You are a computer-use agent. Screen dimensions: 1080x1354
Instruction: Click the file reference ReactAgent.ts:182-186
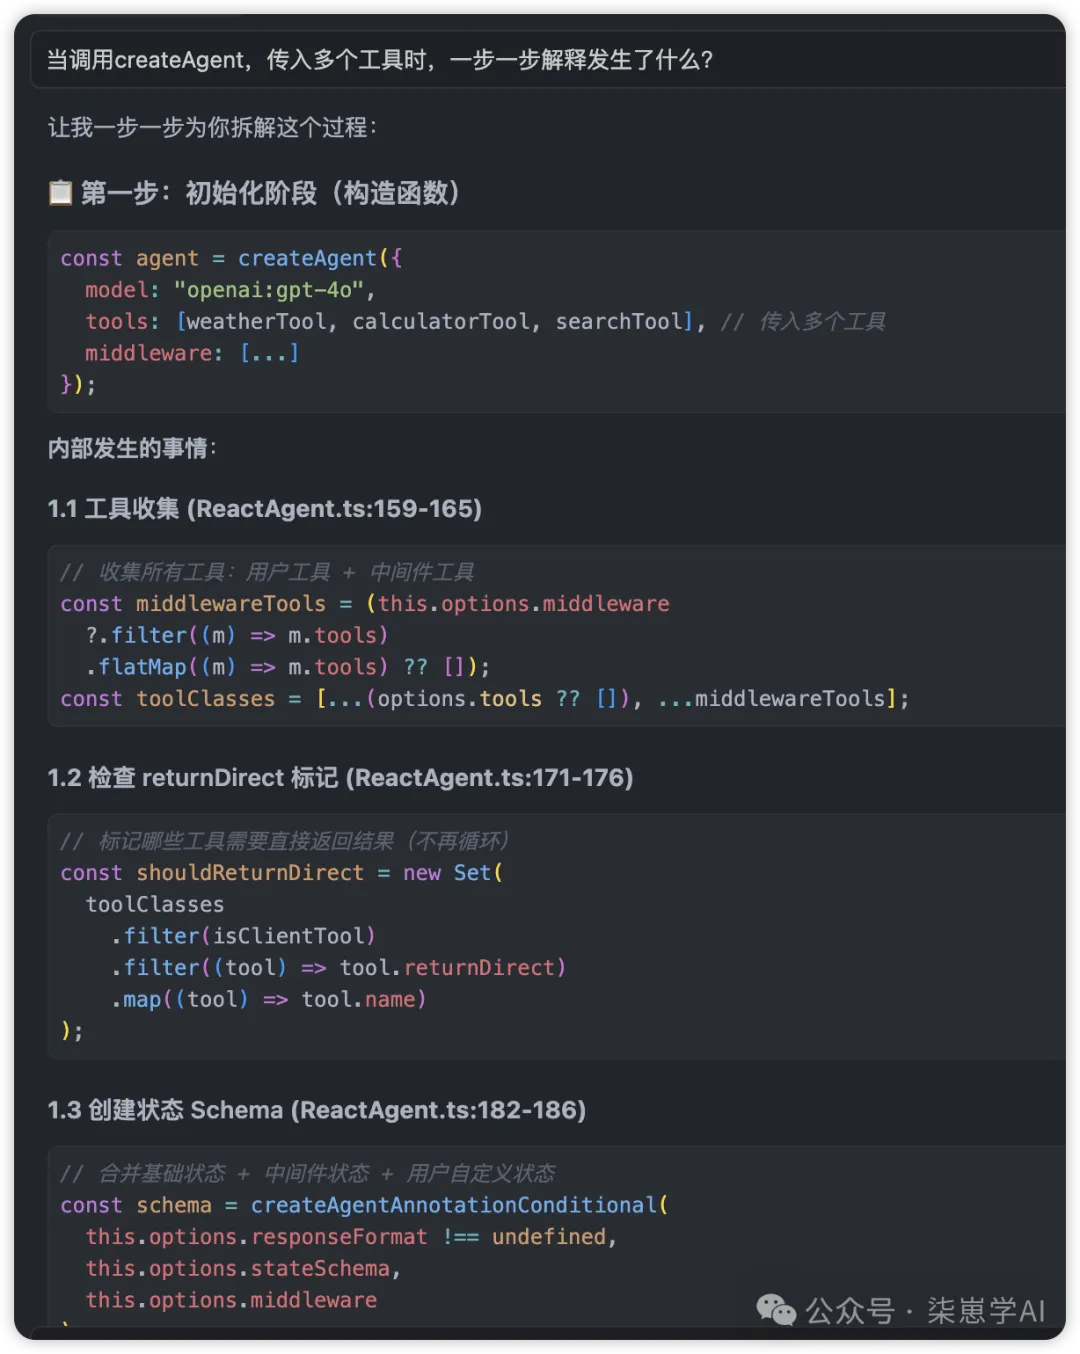(x=440, y=1110)
